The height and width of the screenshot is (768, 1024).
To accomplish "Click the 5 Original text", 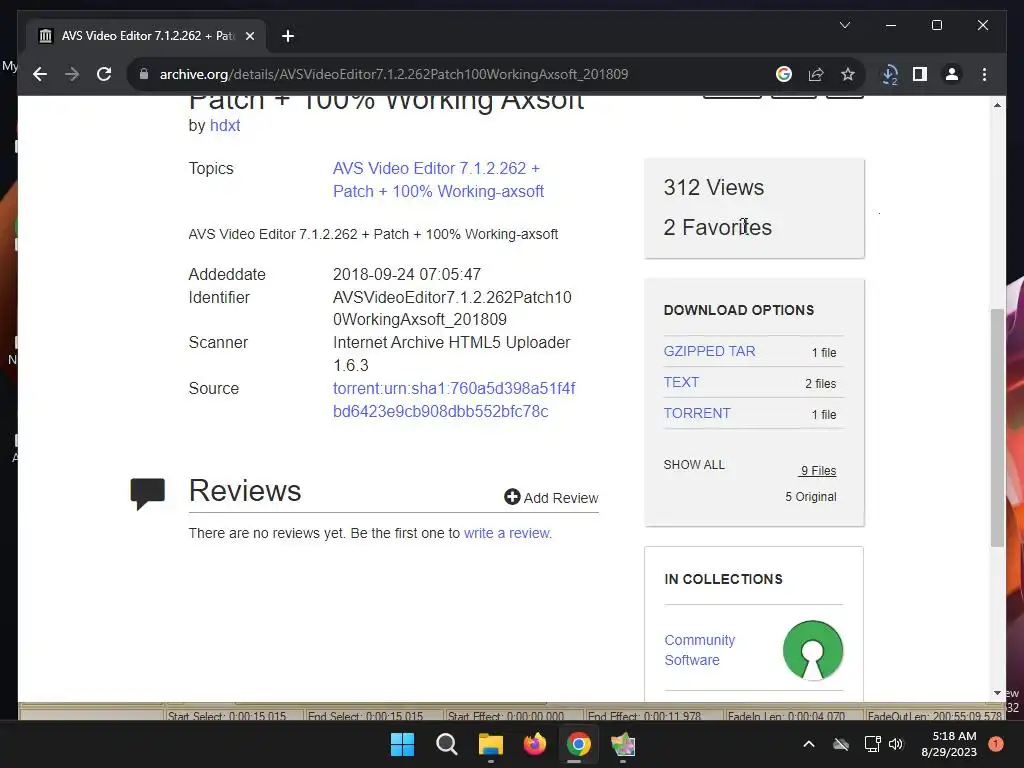I will coord(810,496).
